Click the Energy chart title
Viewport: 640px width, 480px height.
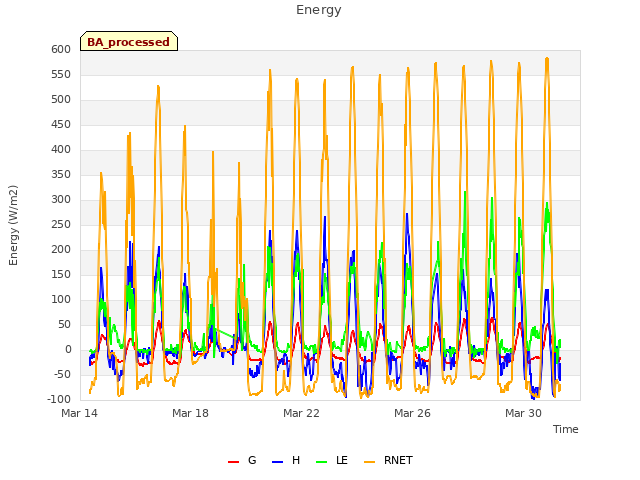tap(319, 10)
